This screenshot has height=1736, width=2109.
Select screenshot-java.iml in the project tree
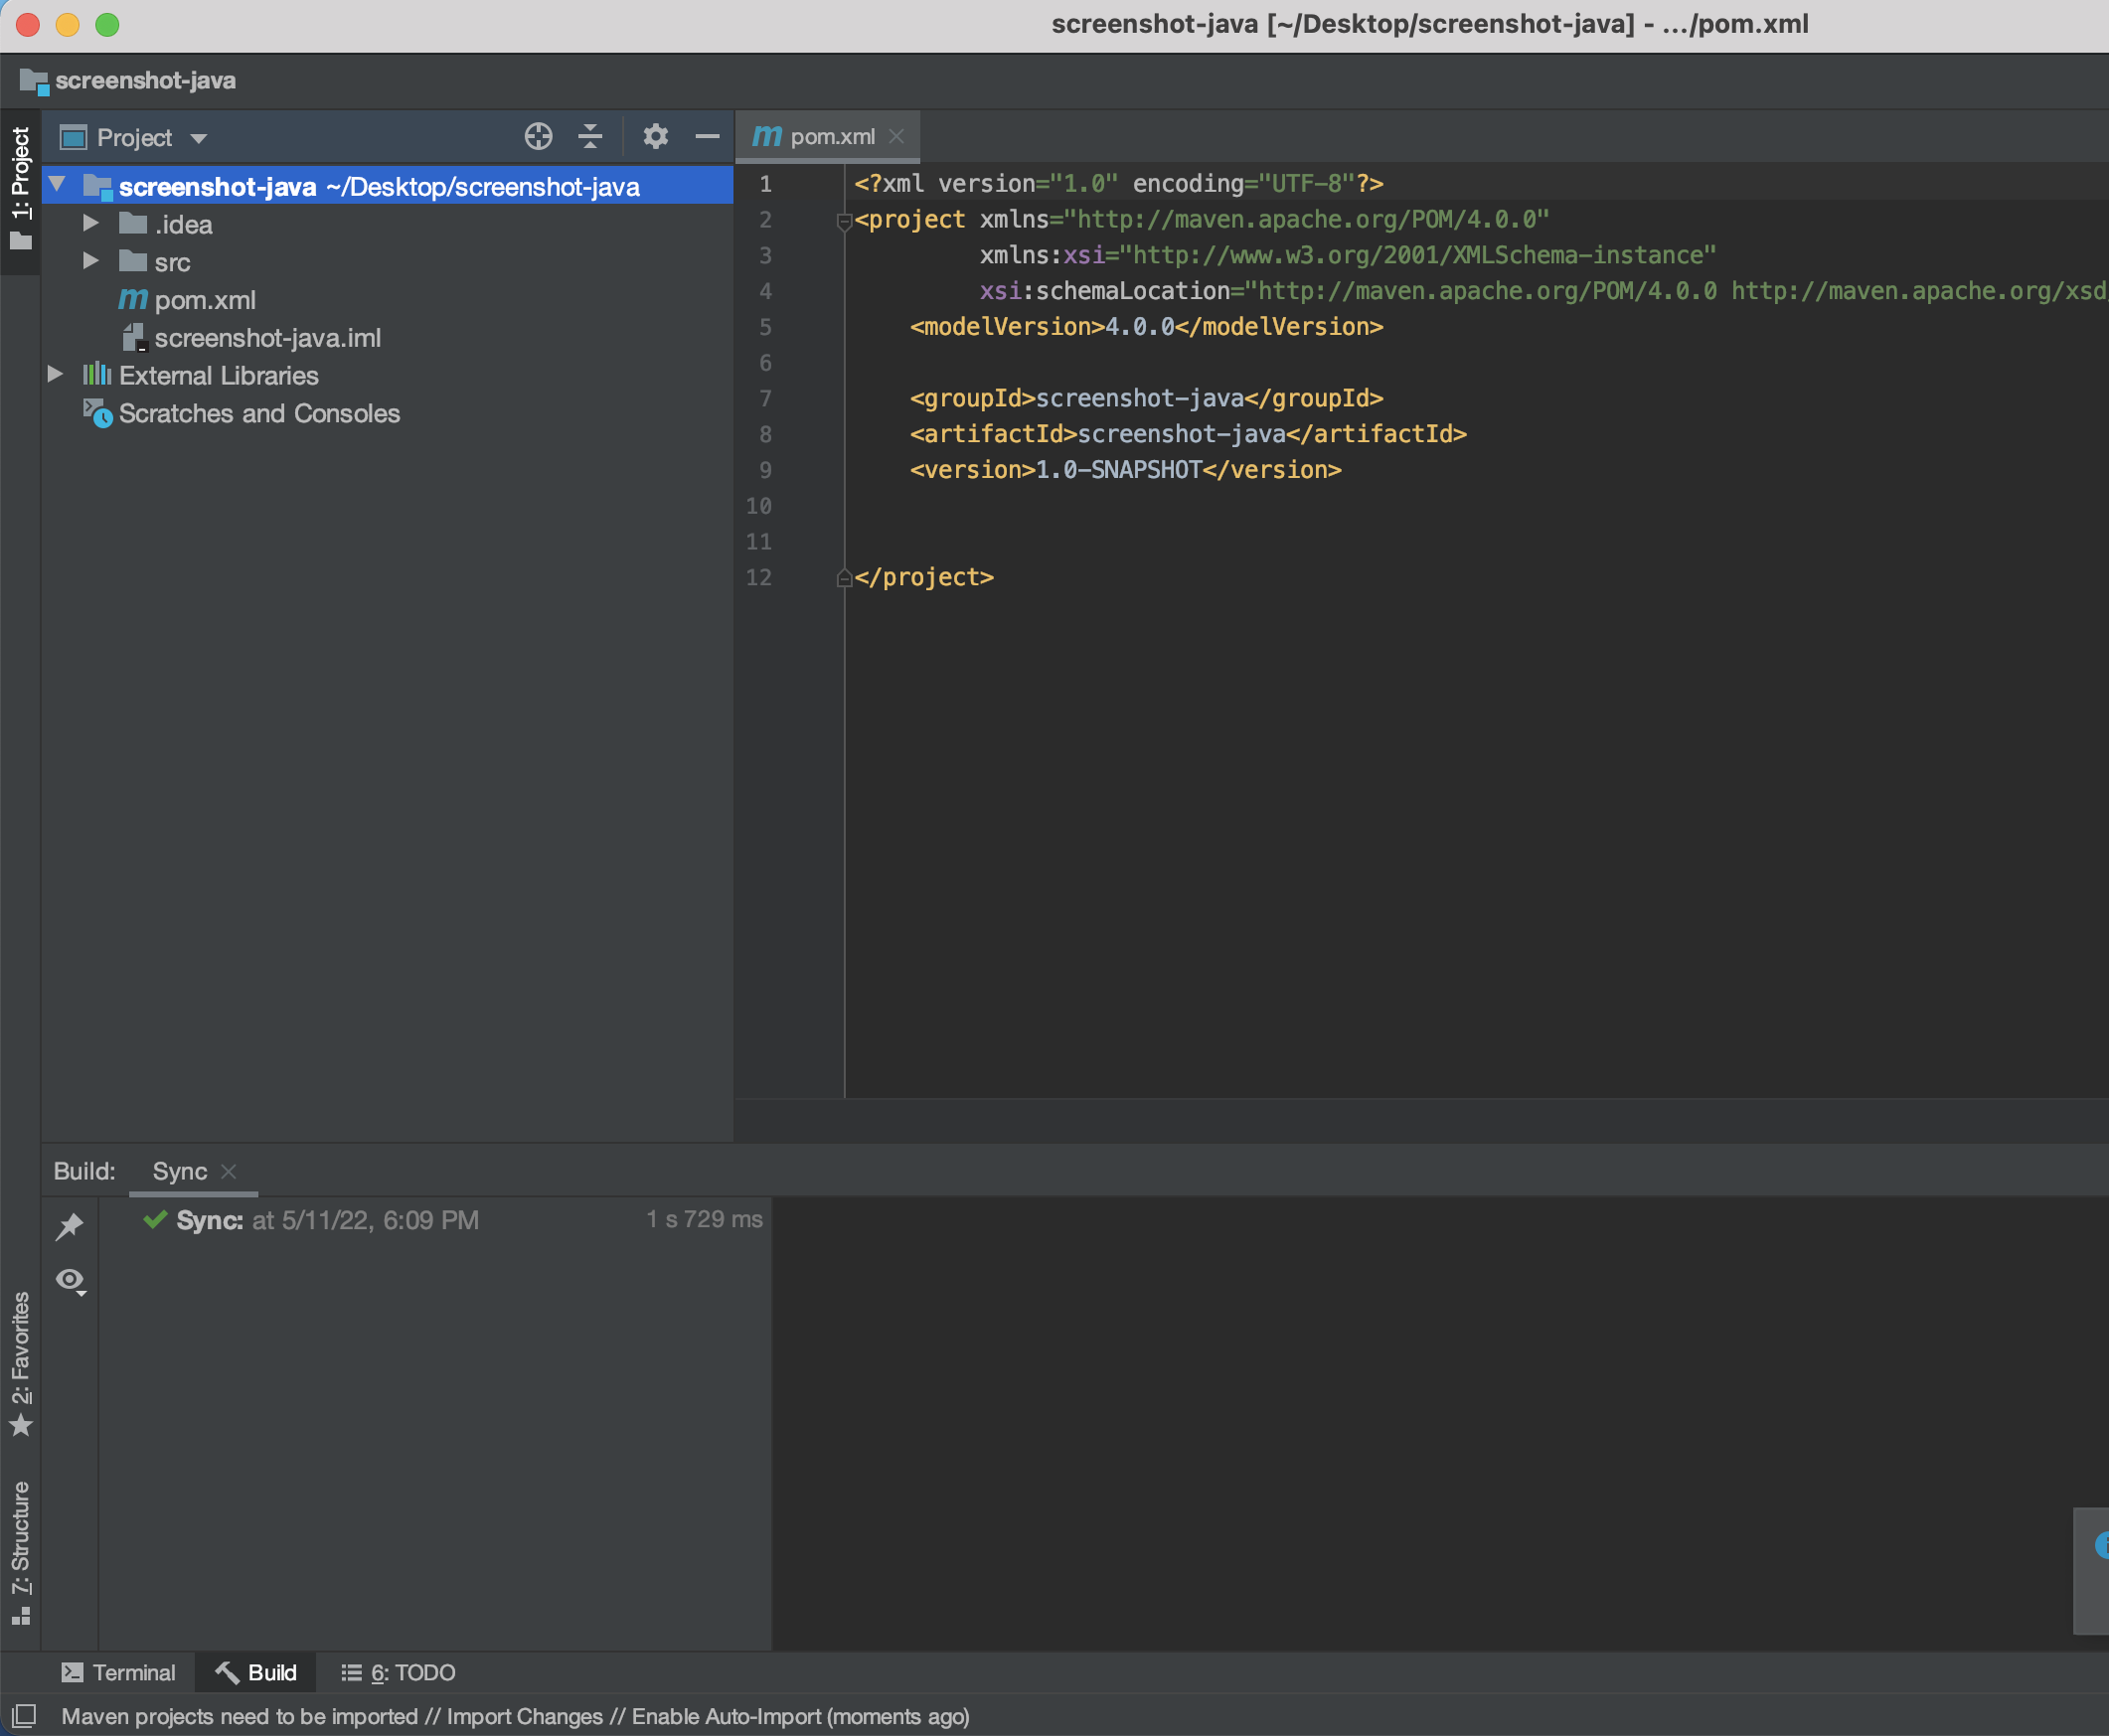pyautogui.click(x=268, y=338)
